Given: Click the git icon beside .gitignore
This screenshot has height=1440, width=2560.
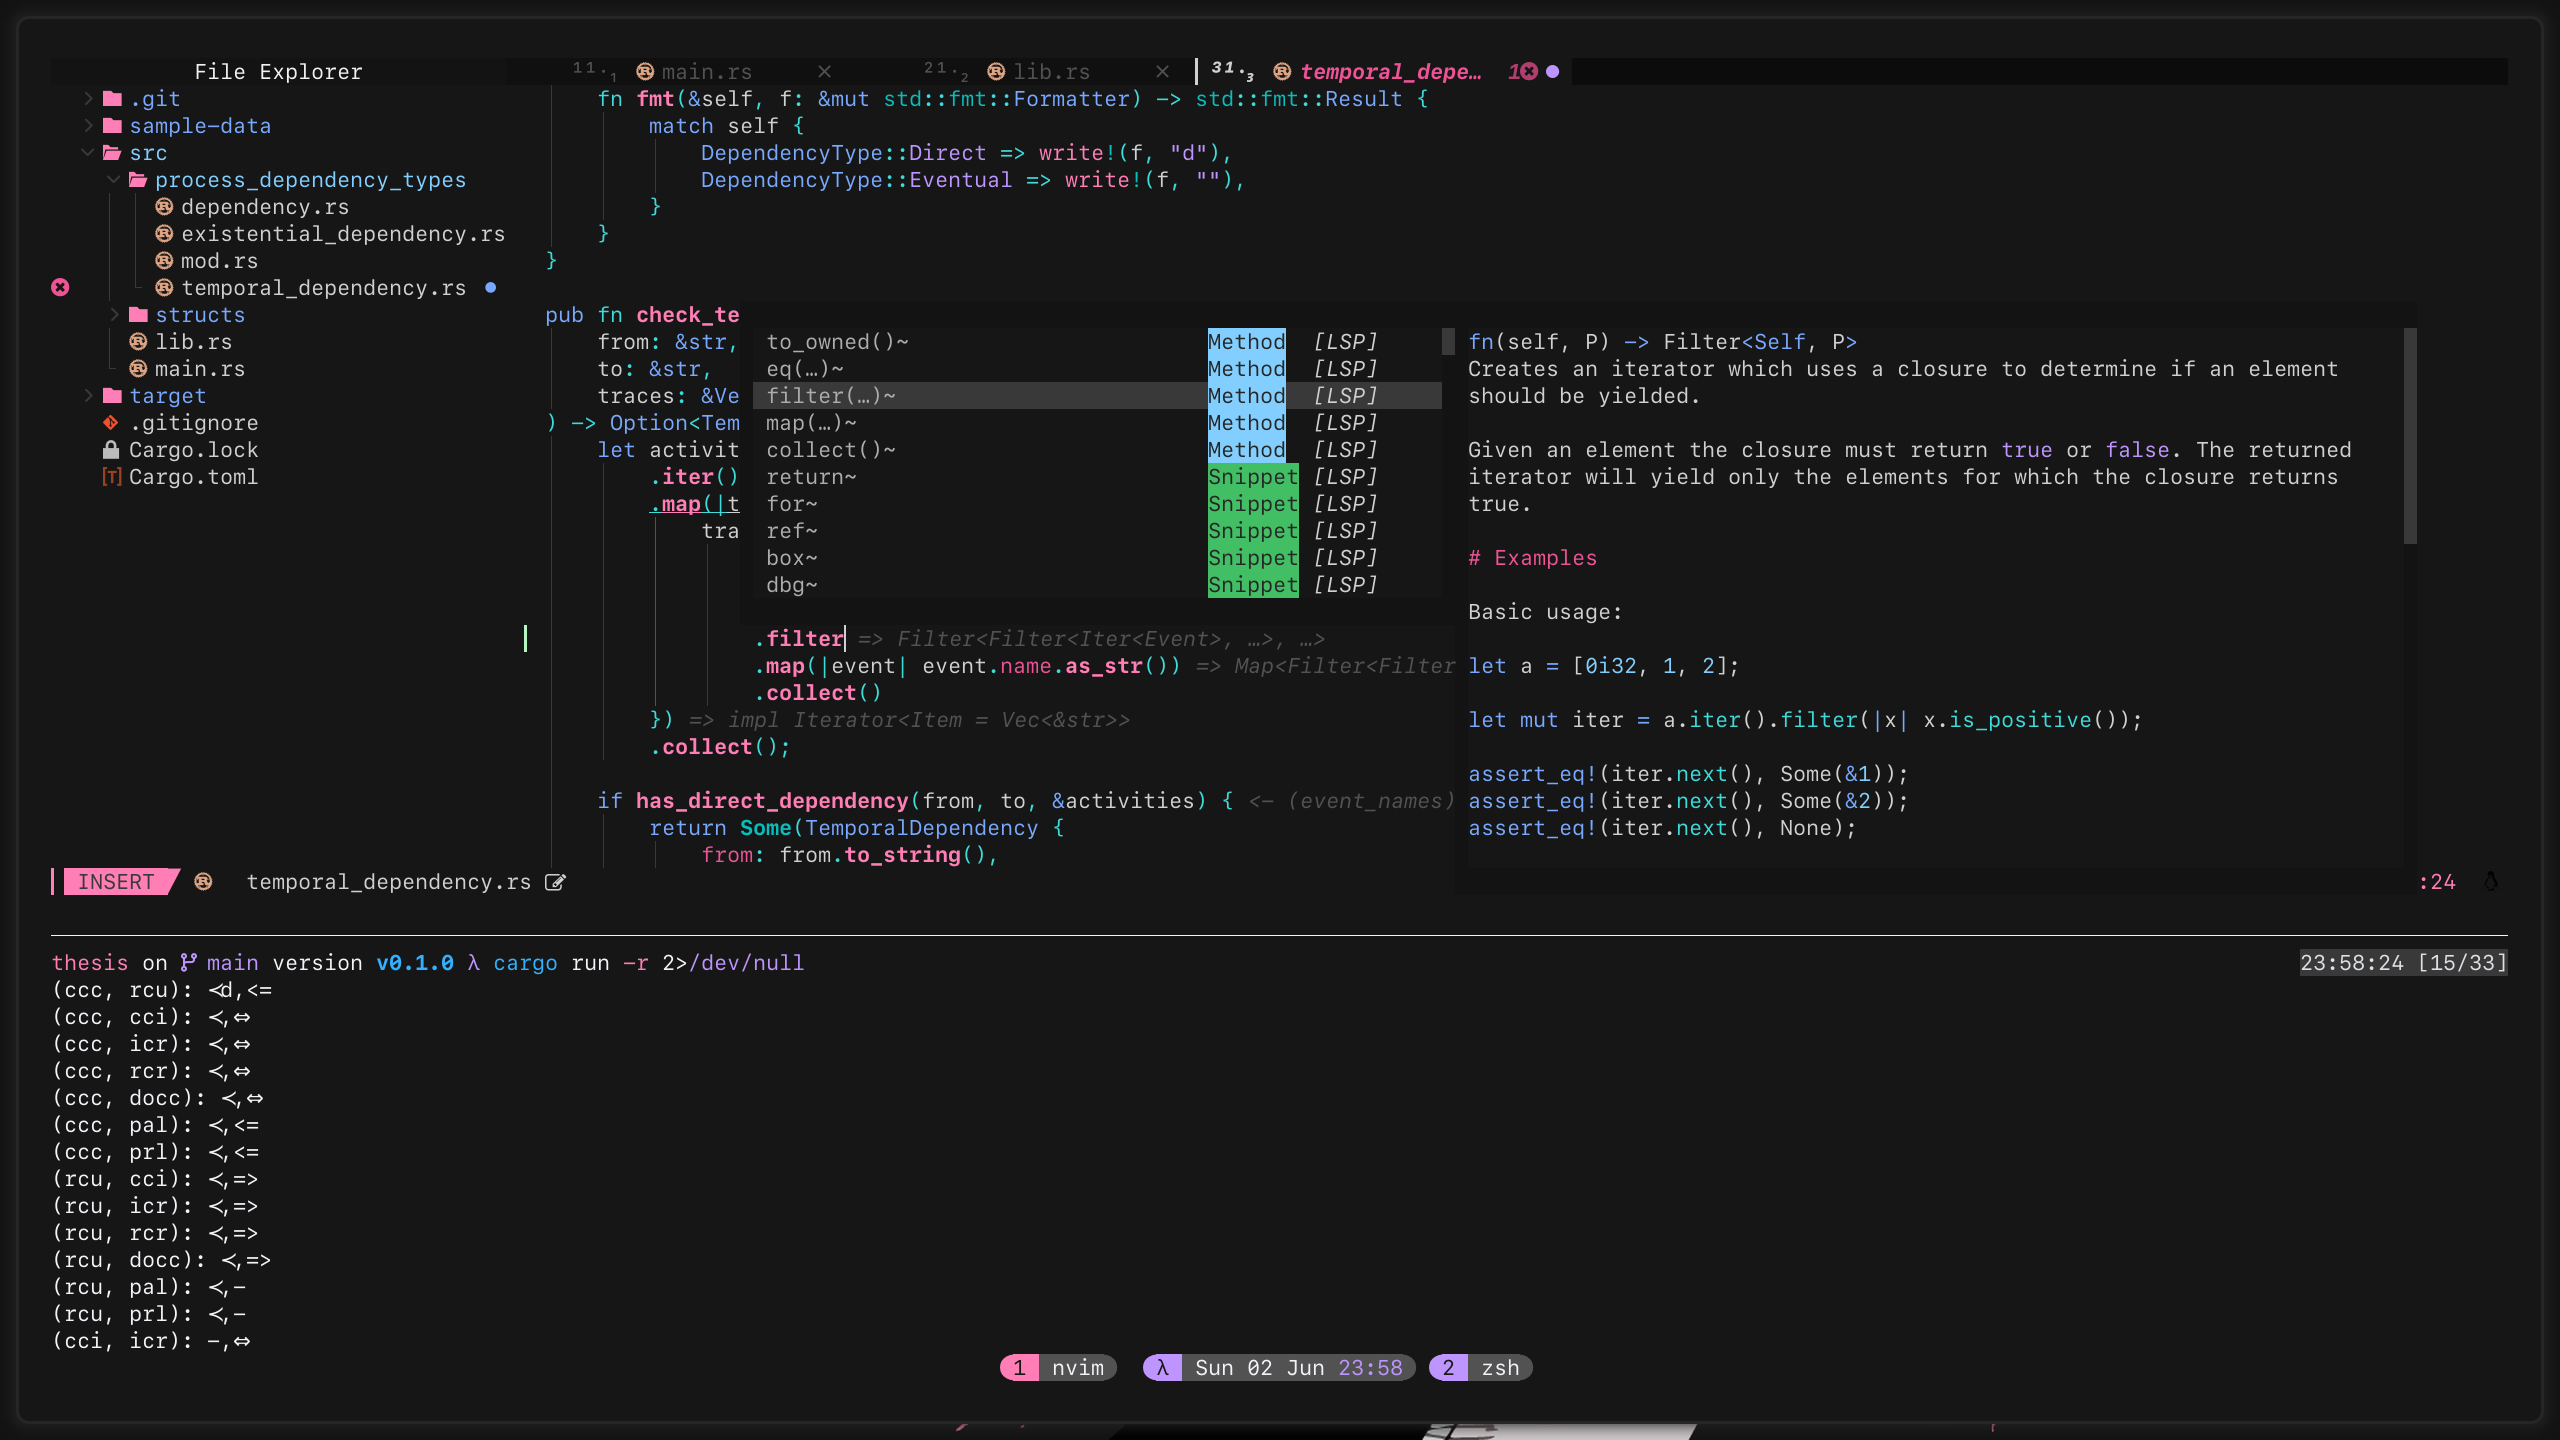Looking at the screenshot, I should [111, 423].
